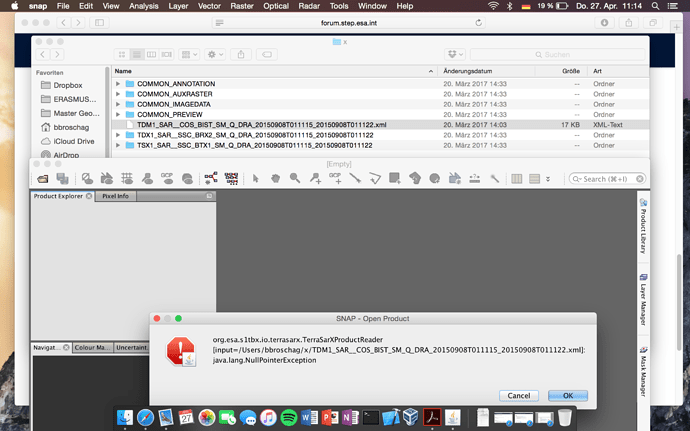Image resolution: width=690 pixels, height=431 pixels.
Task: Sort Finder list by Änderungsdatum column
Action: pos(467,71)
